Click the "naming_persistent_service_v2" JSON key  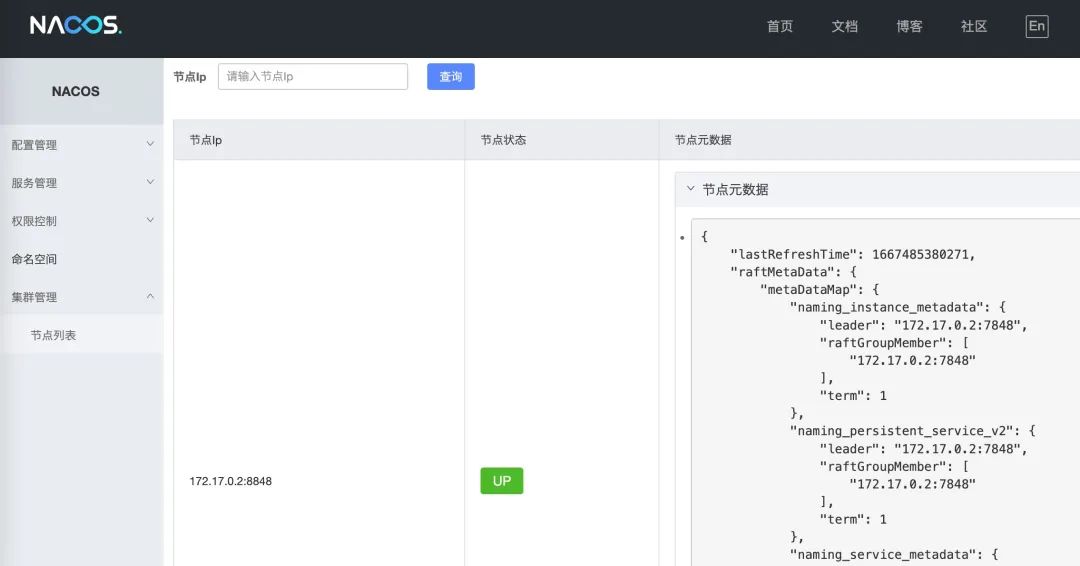point(902,430)
